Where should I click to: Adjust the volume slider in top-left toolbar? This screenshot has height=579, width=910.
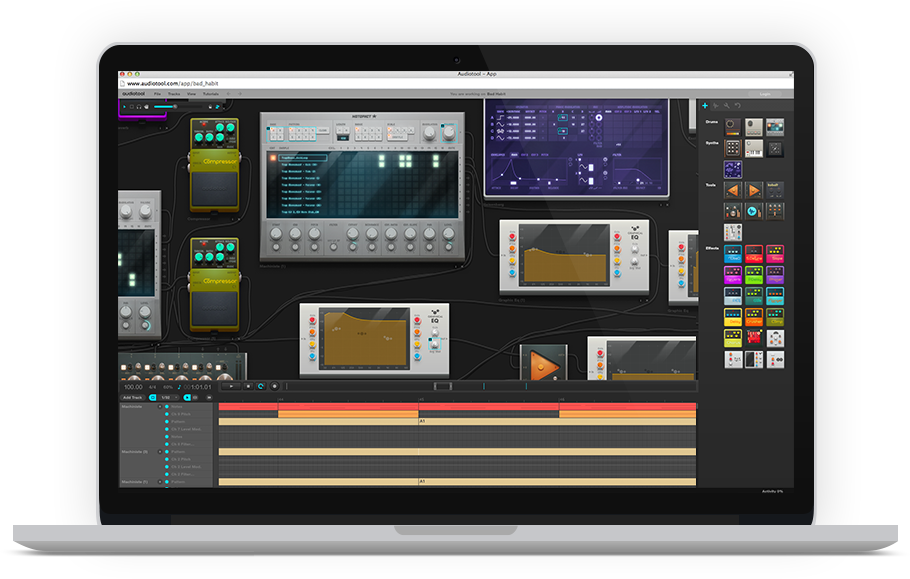(166, 105)
